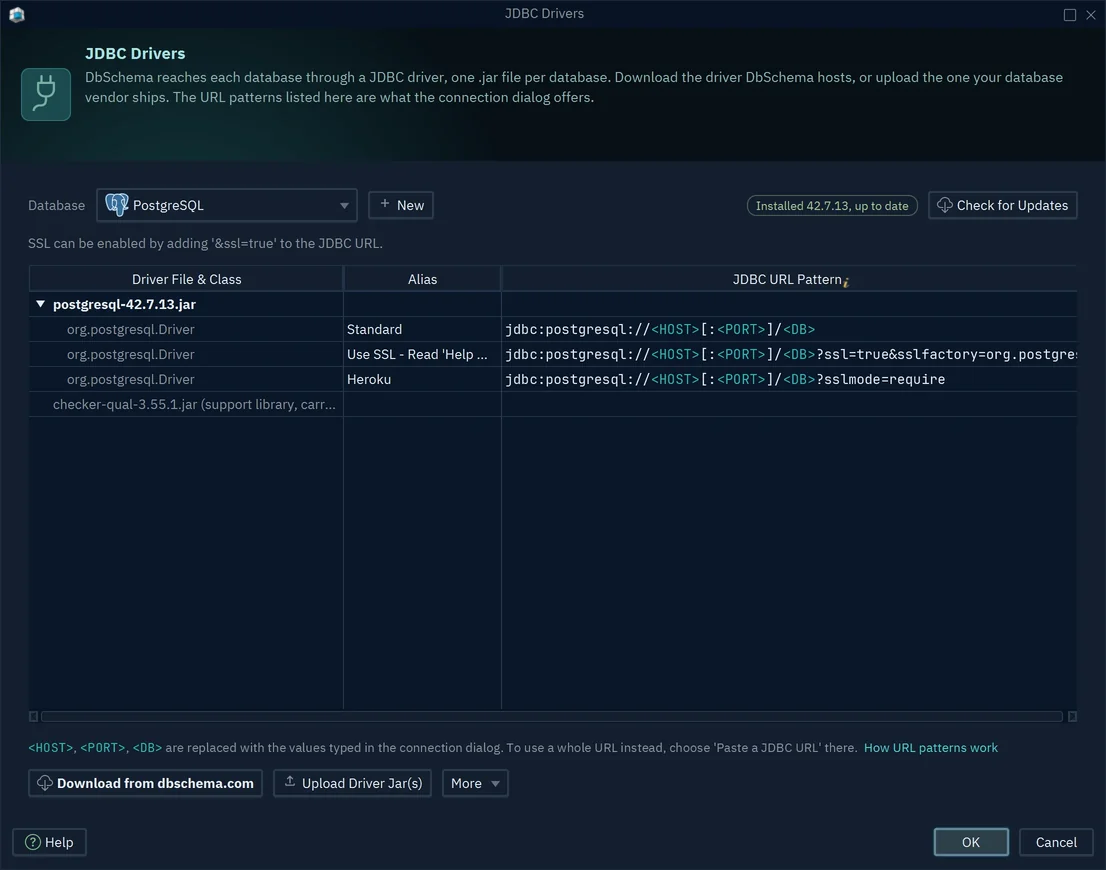This screenshot has width=1106, height=870.
Task: Click Upload Driver Jar(s) button
Action: tap(352, 783)
